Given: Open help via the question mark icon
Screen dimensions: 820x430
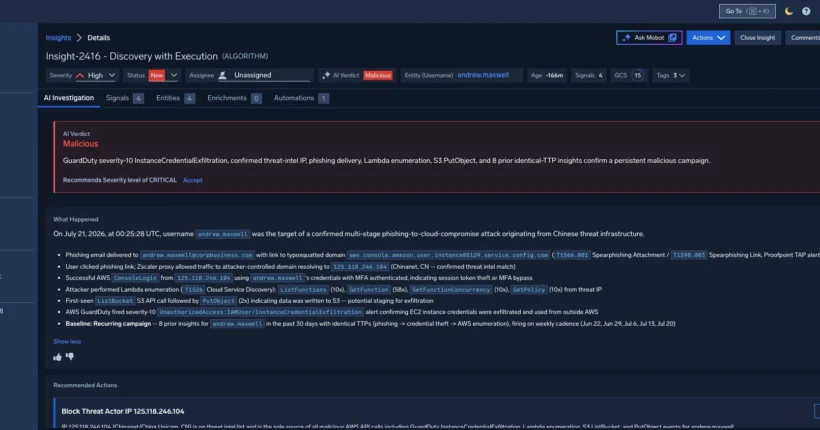Looking at the screenshot, I should pyautogui.click(x=806, y=11).
